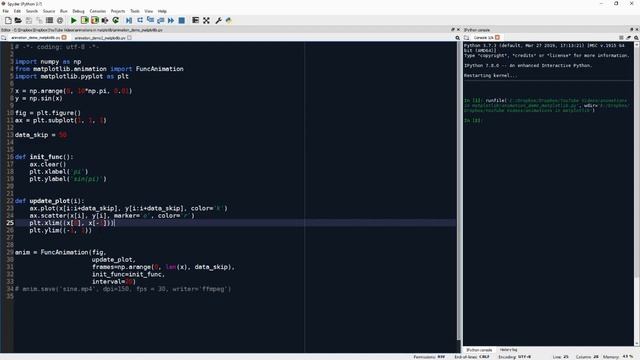Toggle fullscreen mode icon

pos(206,20)
